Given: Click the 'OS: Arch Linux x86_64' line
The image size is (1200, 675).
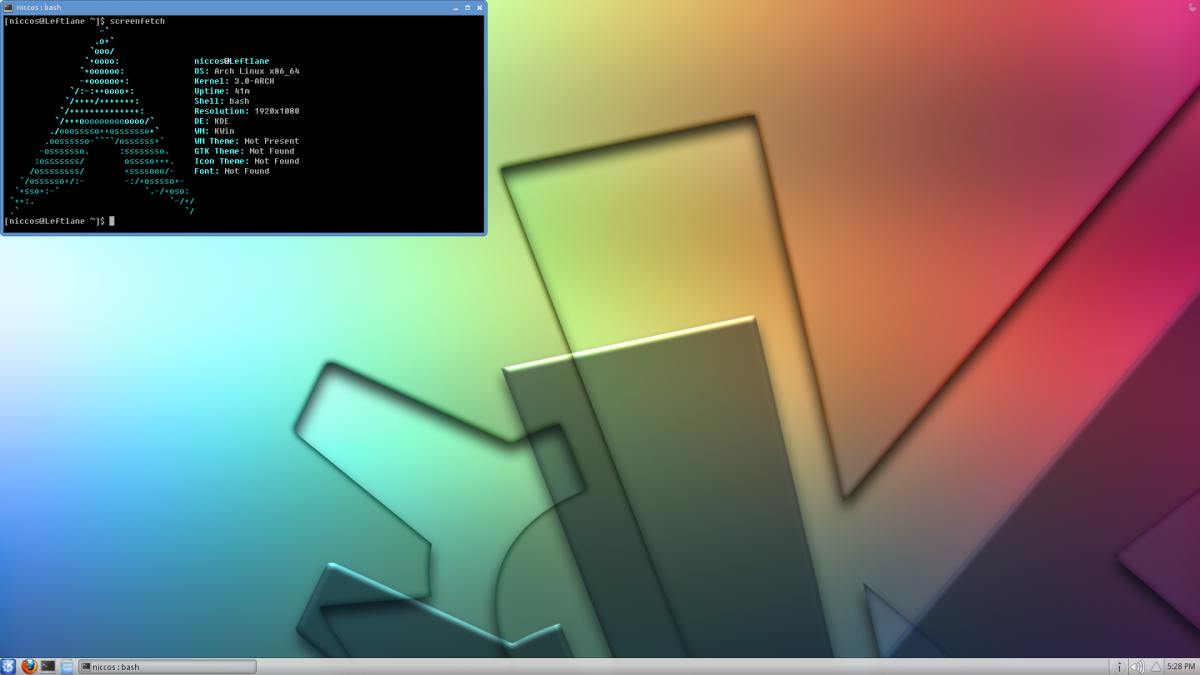Looking at the screenshot, I should [x=247, y=71].
